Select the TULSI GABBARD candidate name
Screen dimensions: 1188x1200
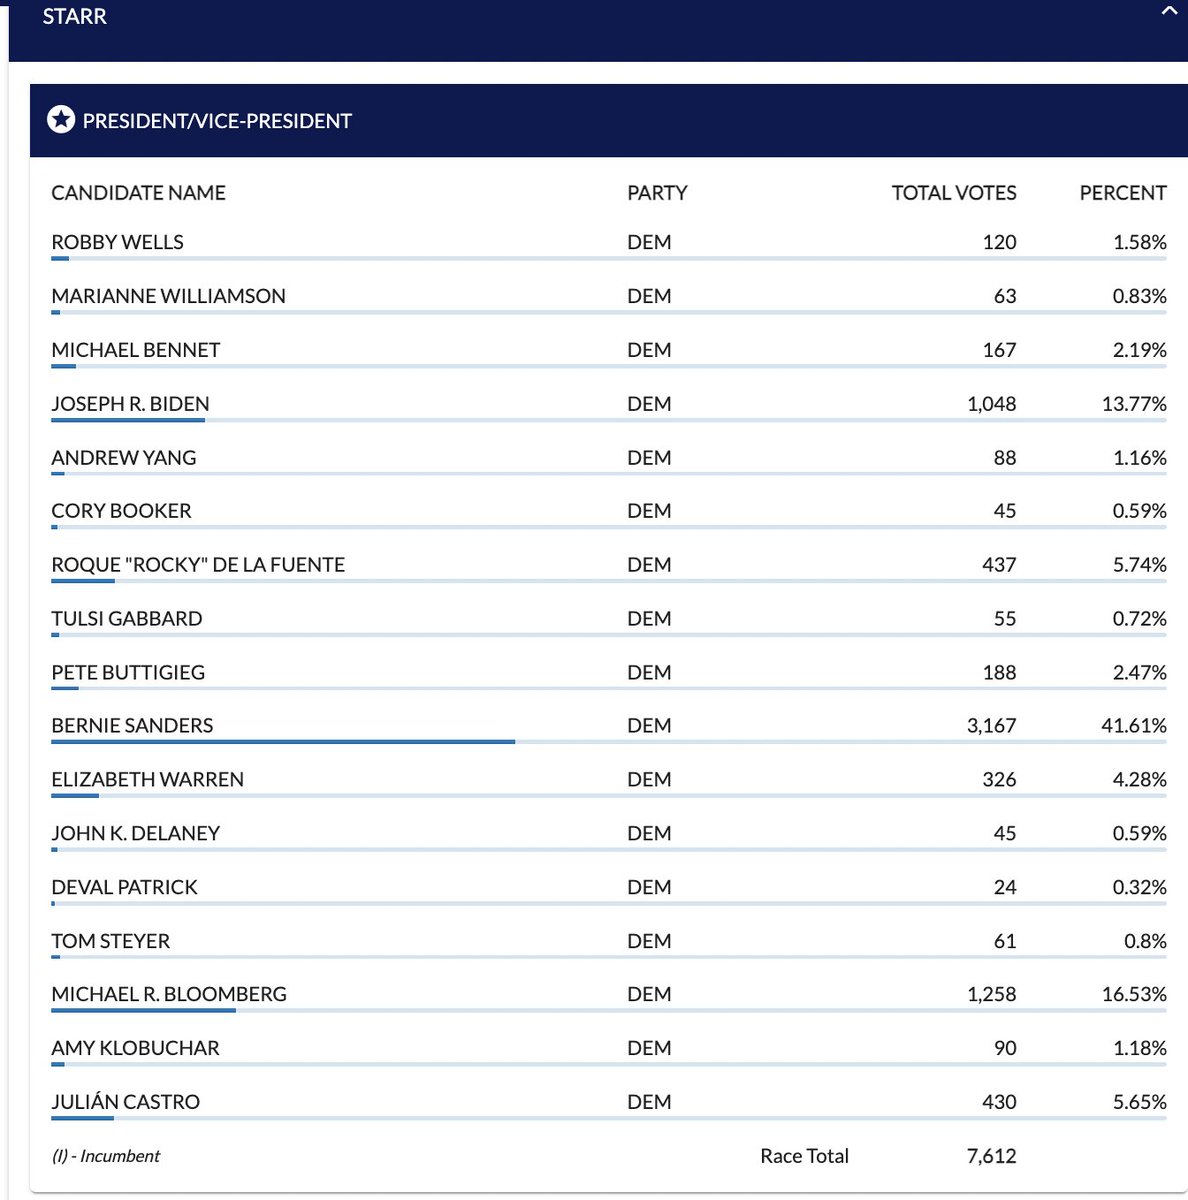coord(126,619)
